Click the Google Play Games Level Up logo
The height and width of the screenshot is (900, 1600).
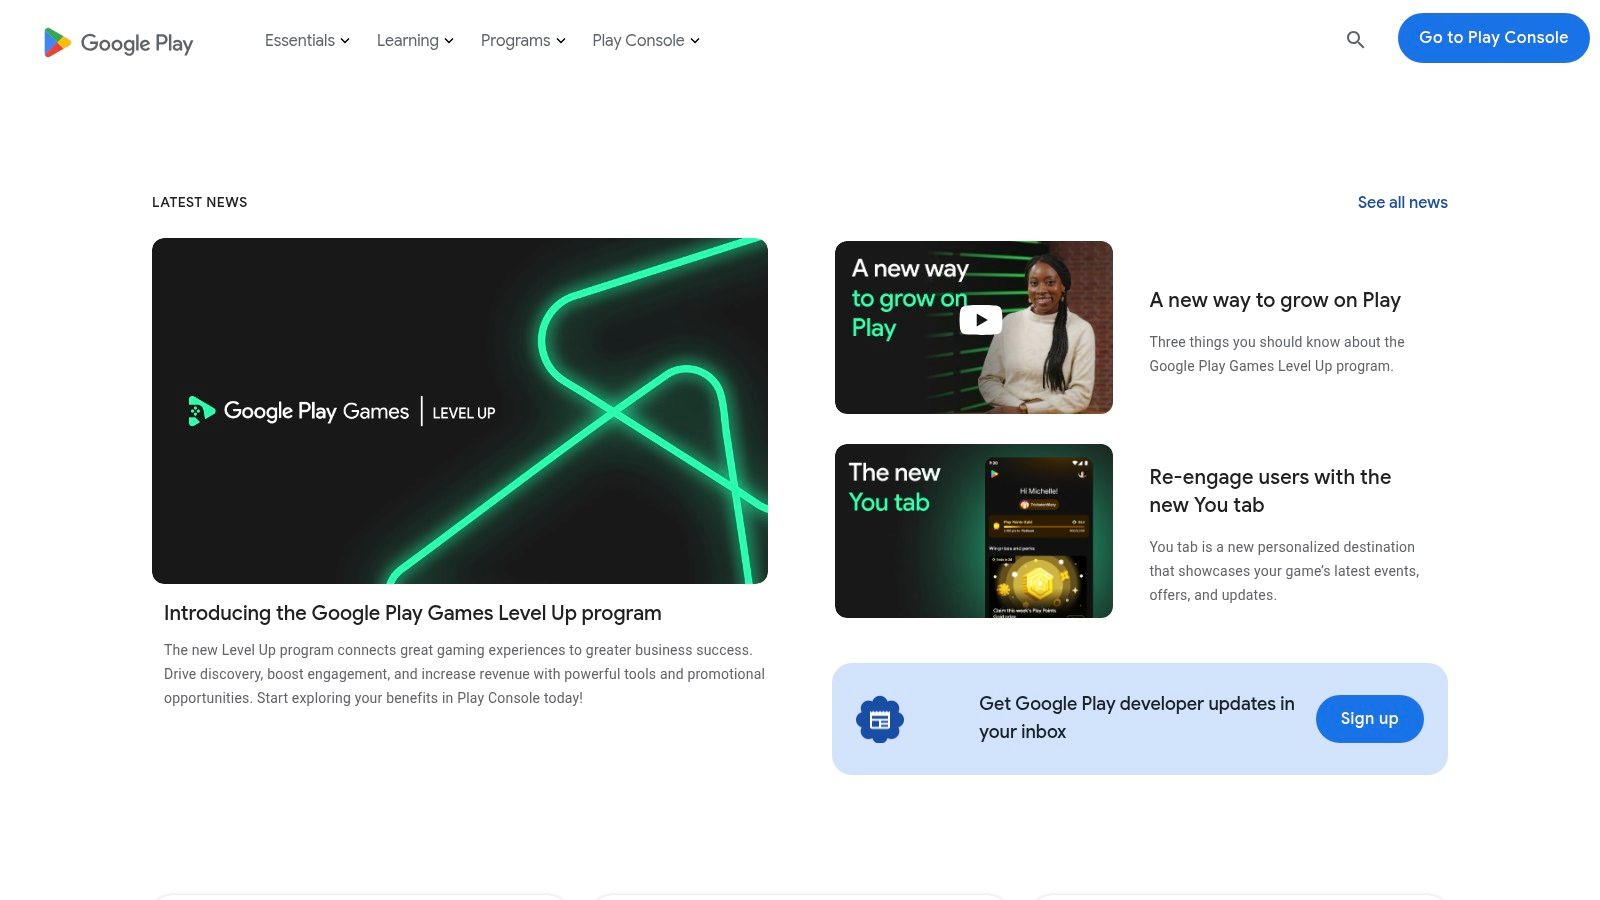[x=341, y=411]
